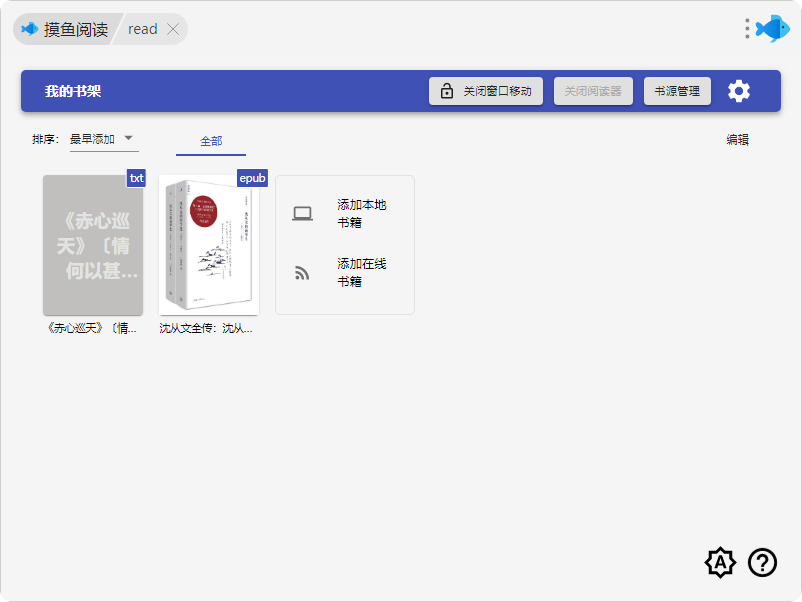Click 添加在线书籍 text

pyautogui.click(x=362, y=273)
